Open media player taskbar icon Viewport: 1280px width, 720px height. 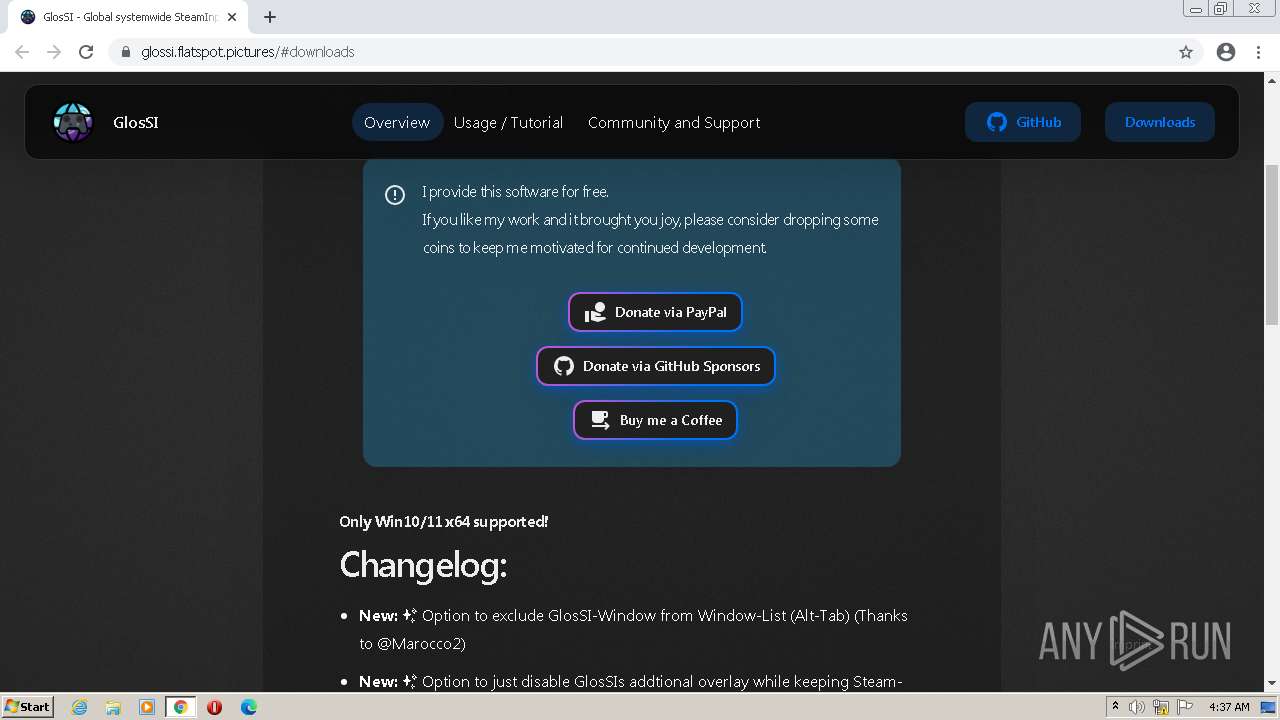[147, 707]
